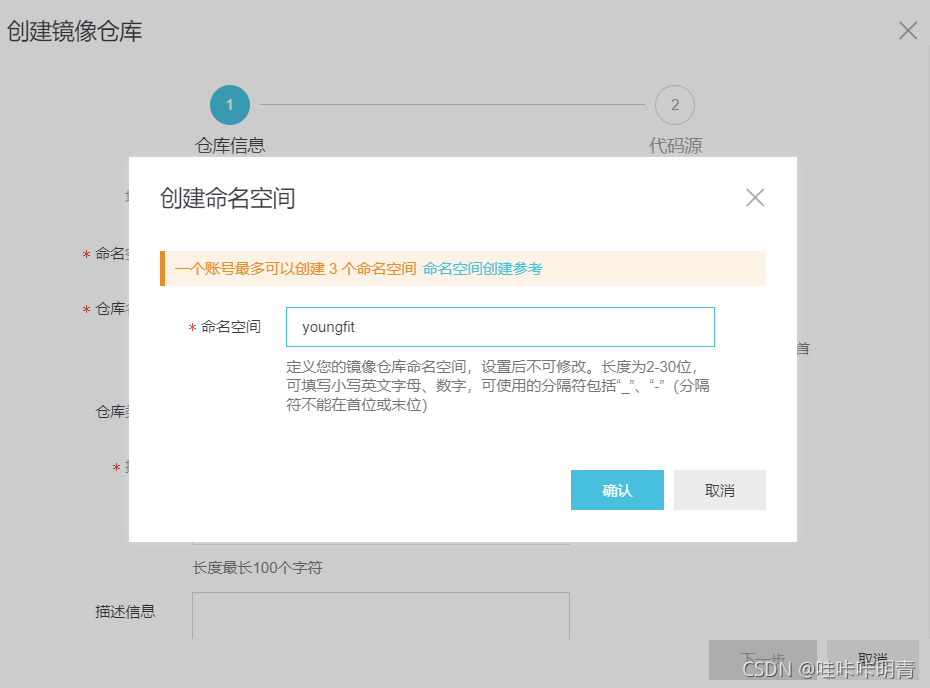Select the 代码源 step label

point(674,144)
